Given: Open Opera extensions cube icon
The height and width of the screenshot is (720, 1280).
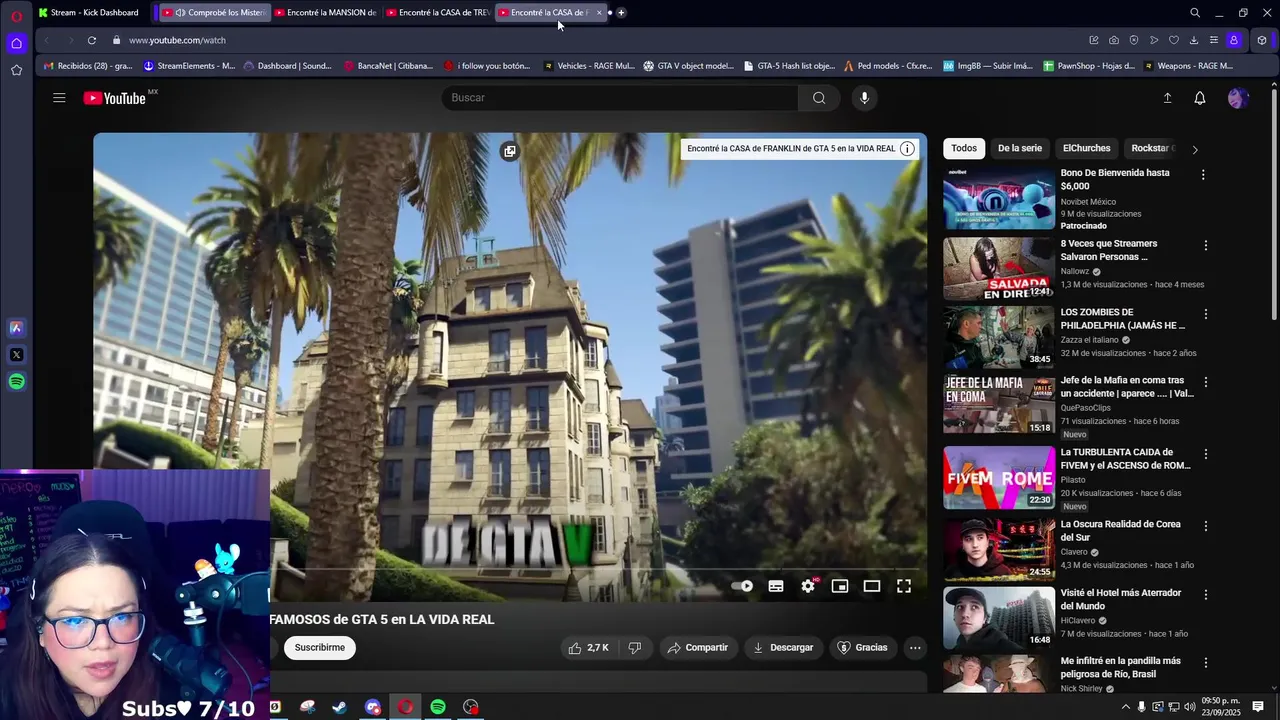Looking at the screenshot, I should [1262, 40].
